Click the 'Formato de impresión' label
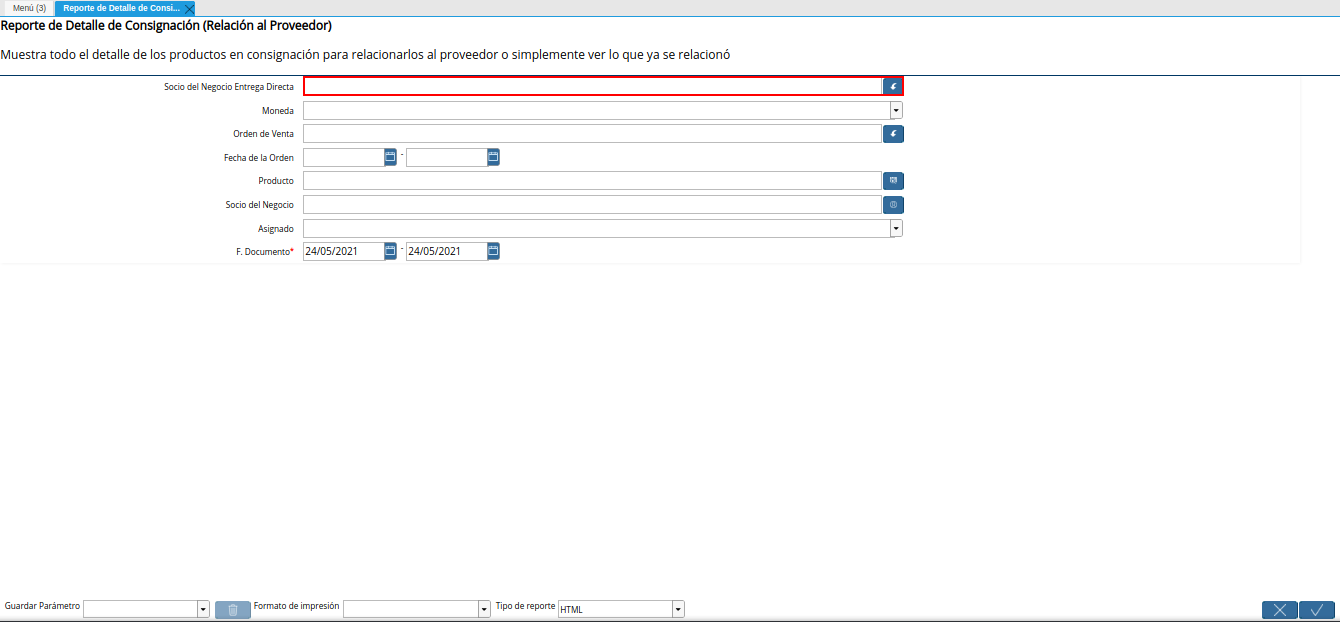 tap(297, 606)
